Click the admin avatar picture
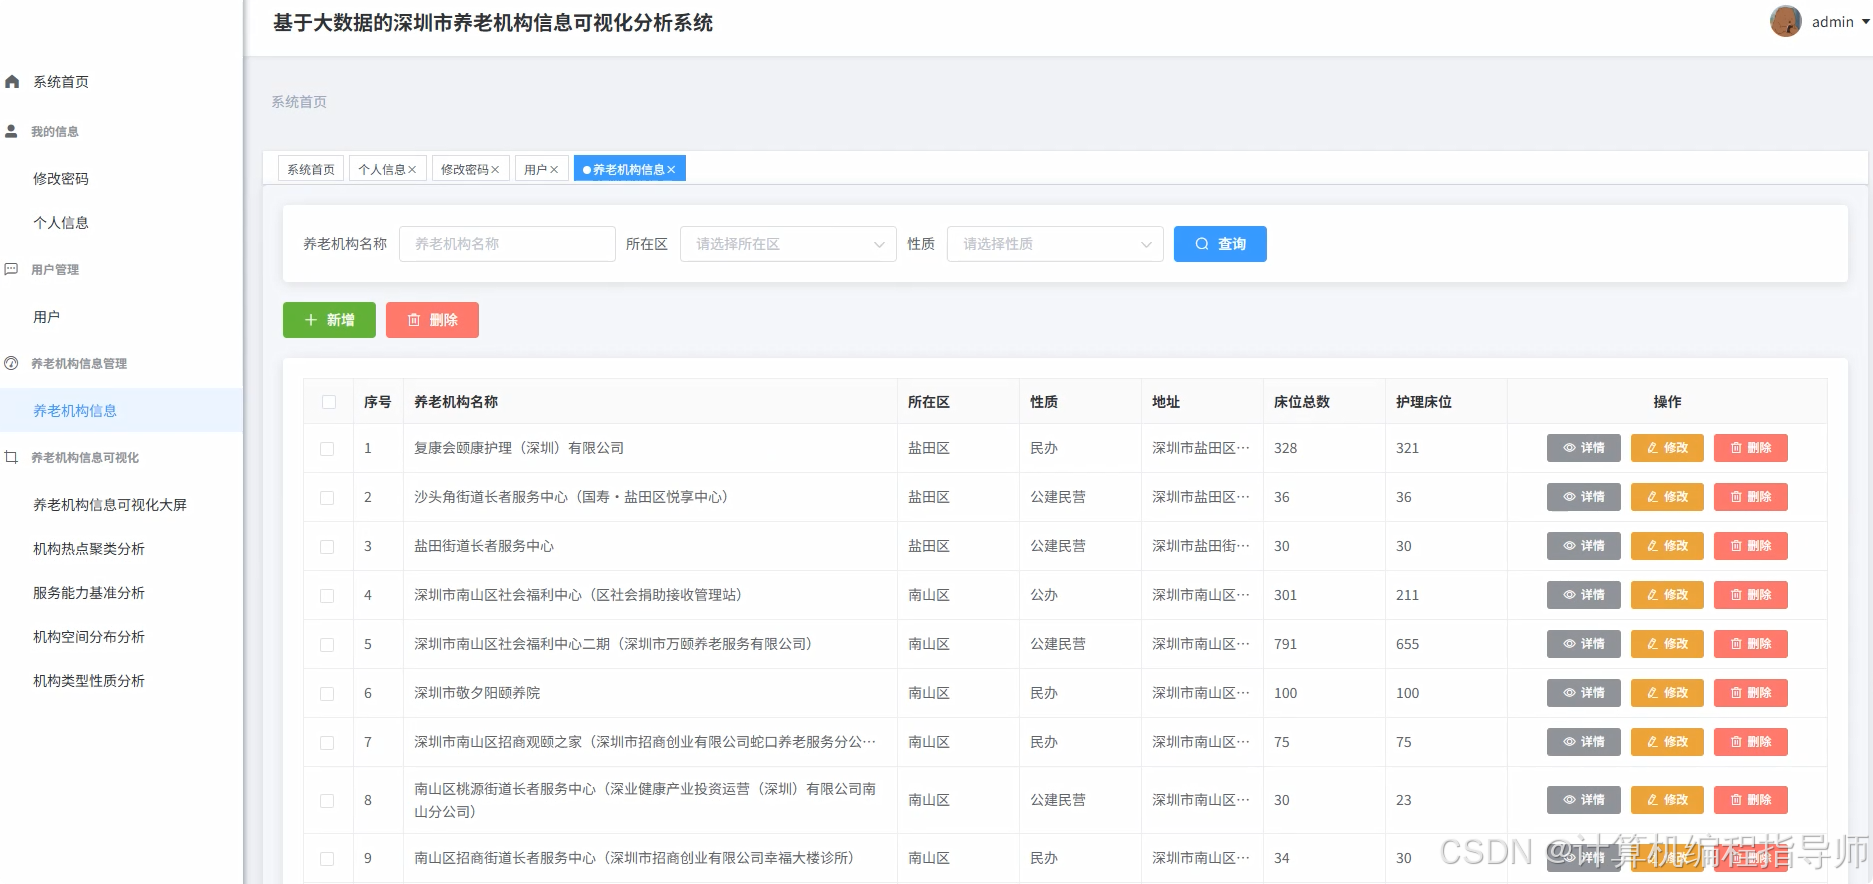 (x=1786, y=21)
